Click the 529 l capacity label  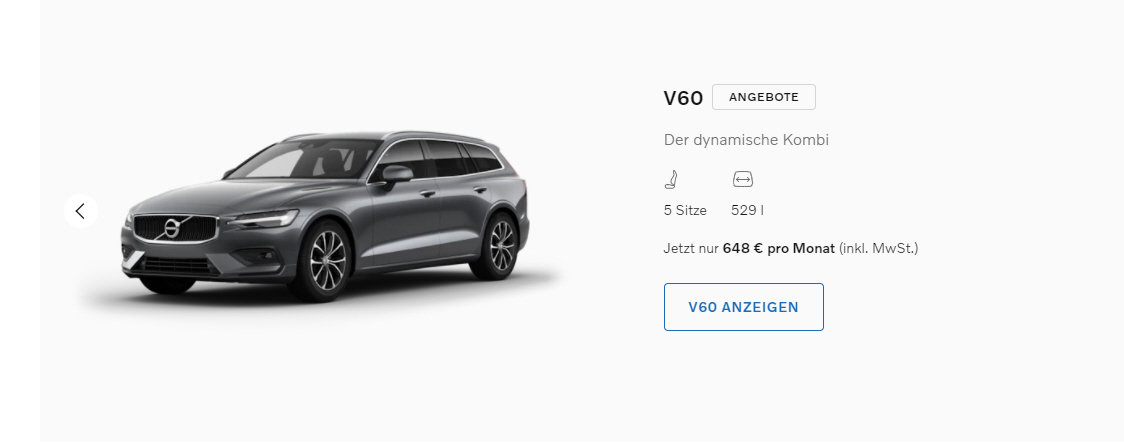point(747,211)
